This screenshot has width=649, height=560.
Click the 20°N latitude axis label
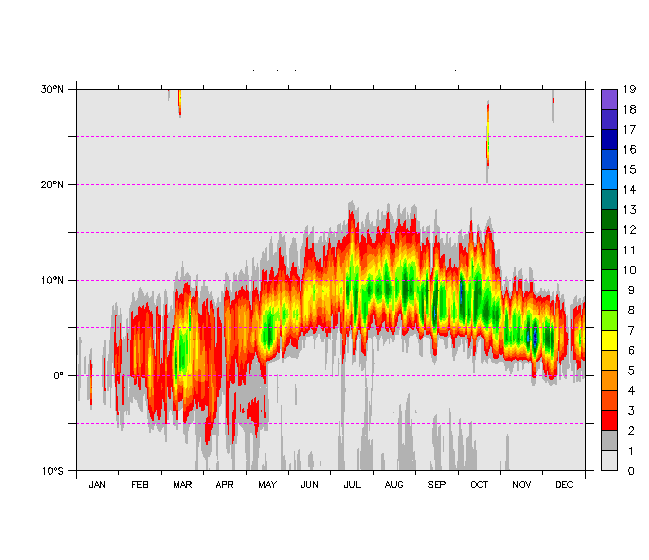[x=52, y=185]
